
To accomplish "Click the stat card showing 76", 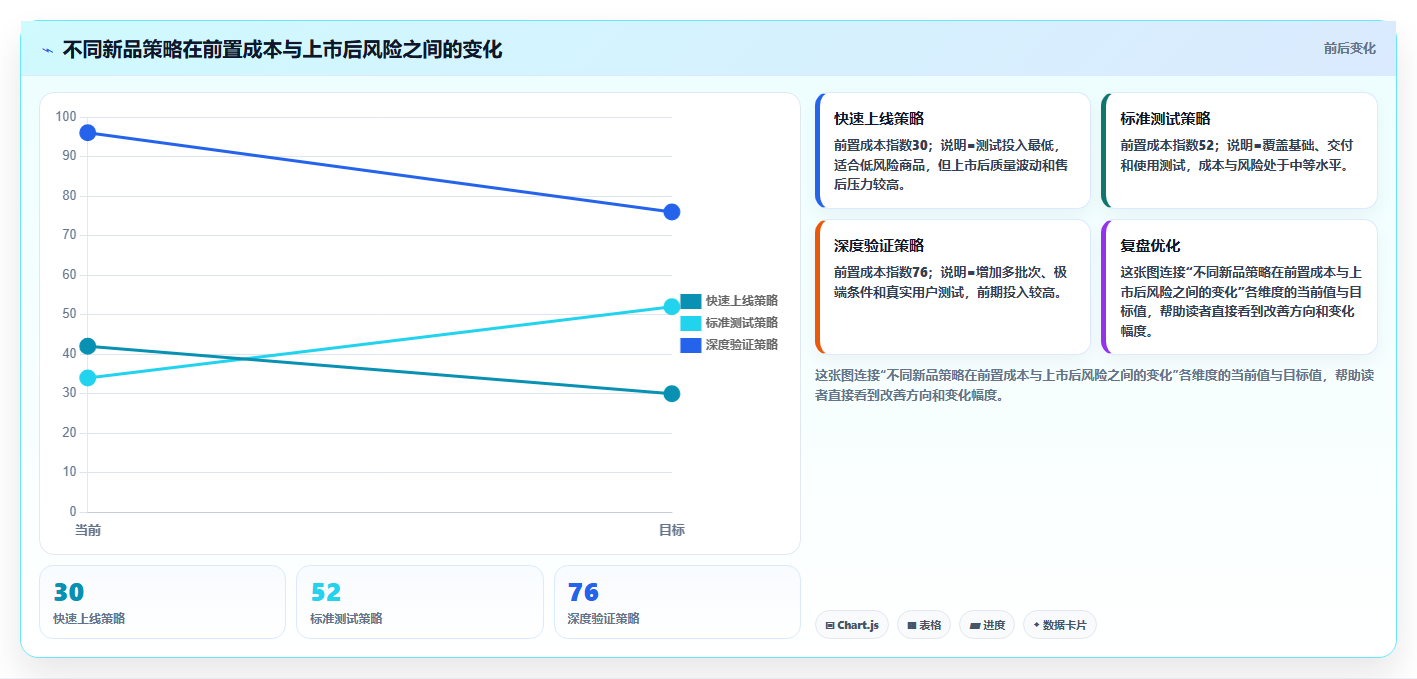I will 677,602.
